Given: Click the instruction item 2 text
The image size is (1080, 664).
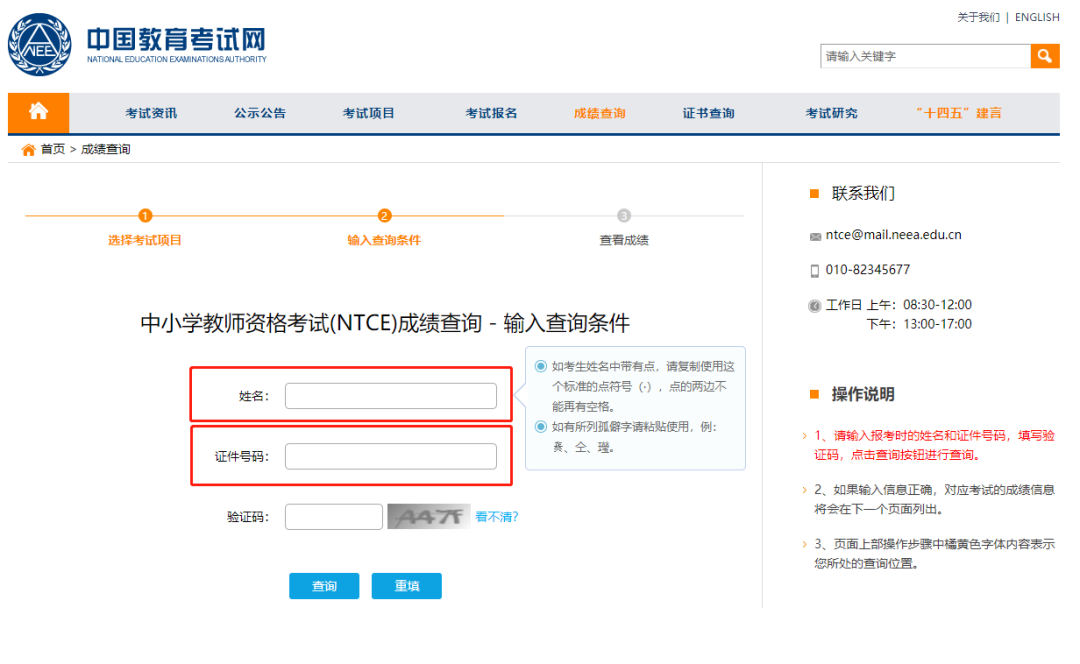Looking at the screenshot, I should (934, 499).
